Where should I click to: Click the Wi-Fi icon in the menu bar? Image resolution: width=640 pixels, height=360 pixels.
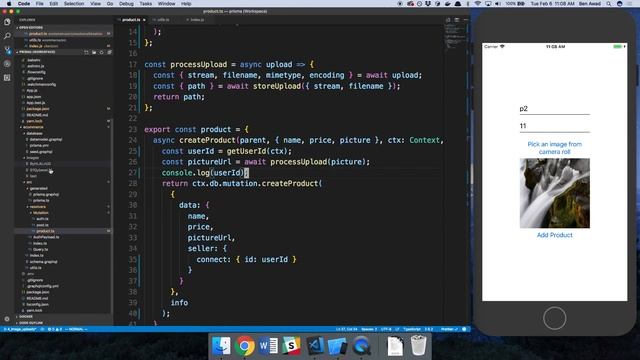point(478,4)
